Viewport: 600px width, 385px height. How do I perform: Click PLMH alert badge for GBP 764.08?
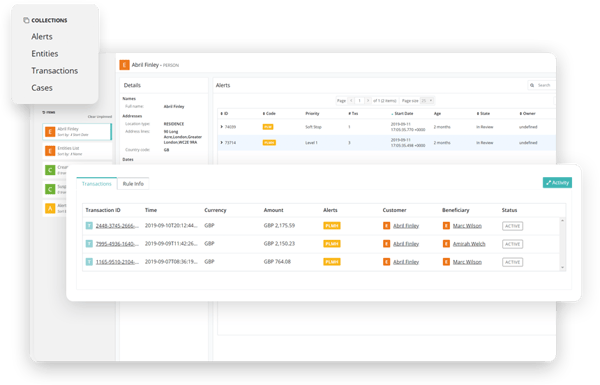pyautogui.click(x=332, y=262)
